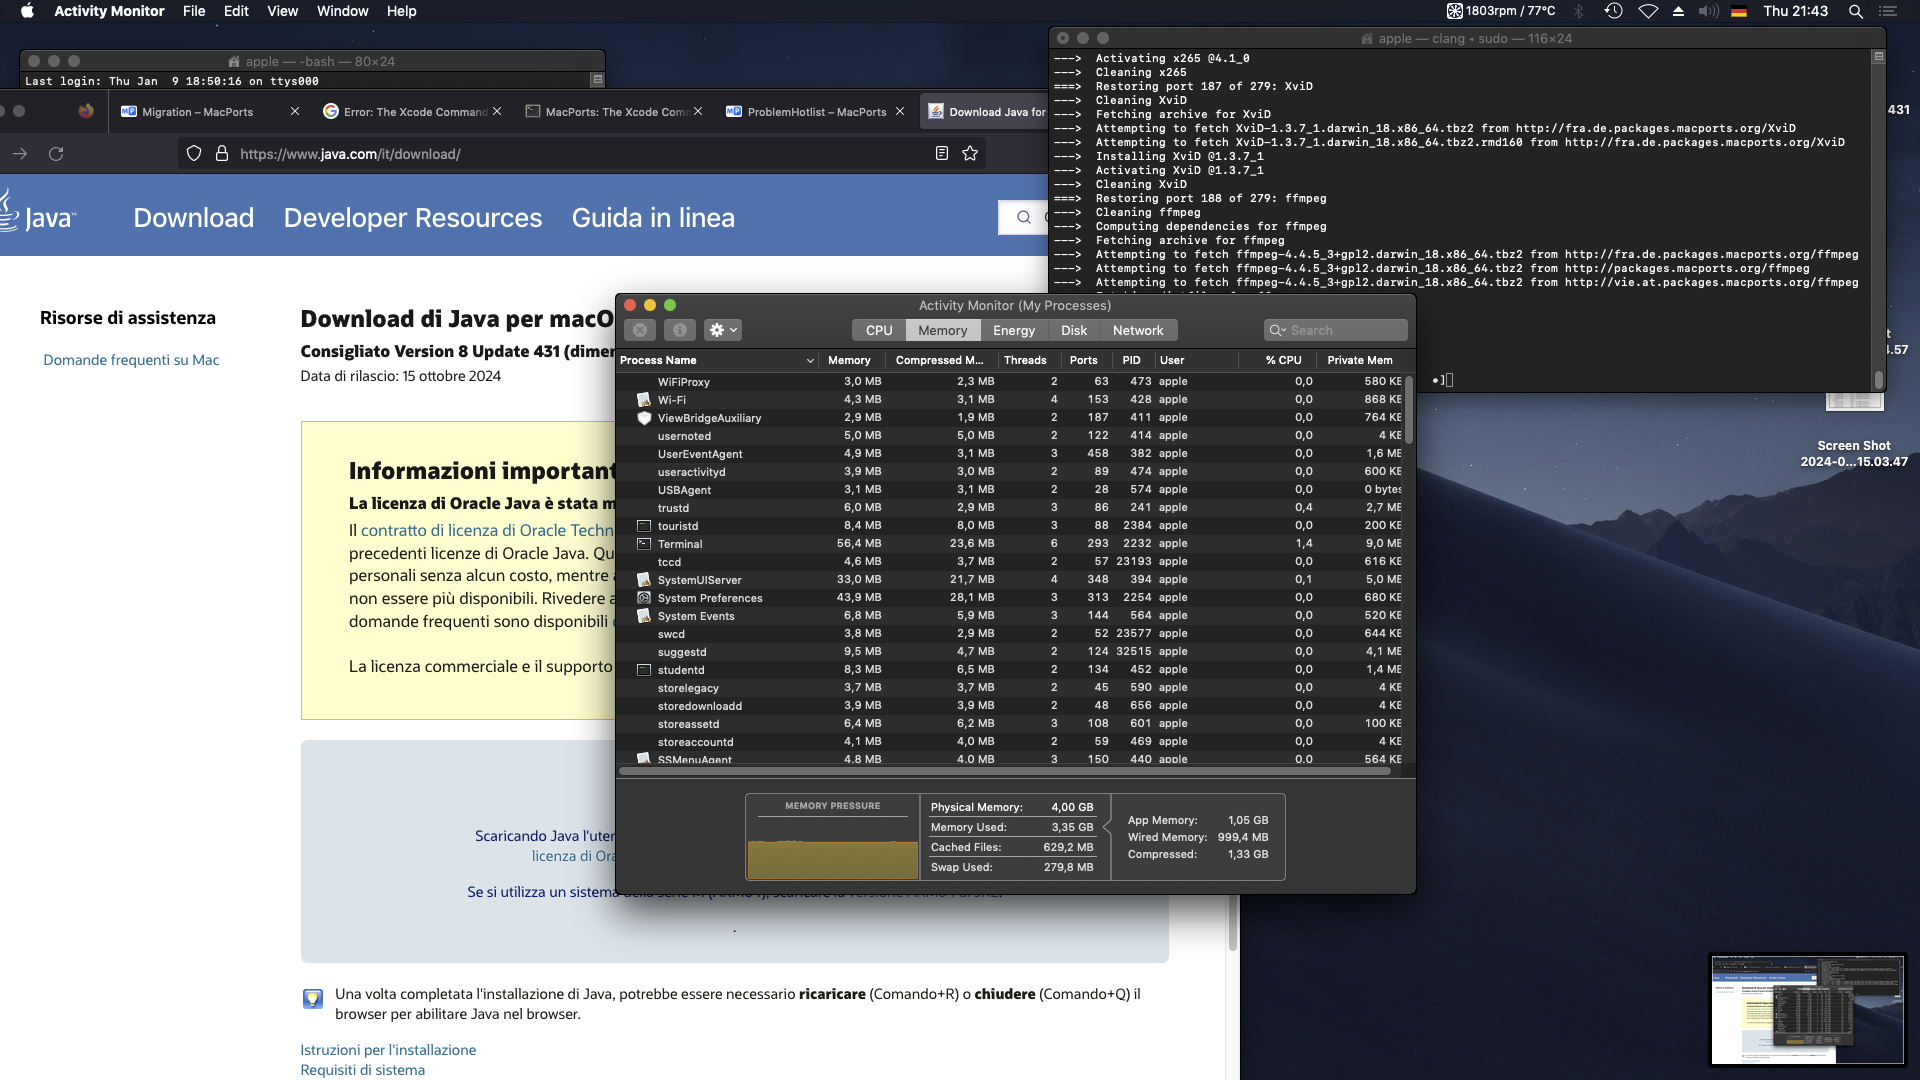Click the Activity Monitor search field
Viewport: 1920px width, 1080px height.
coord(1340,330)
